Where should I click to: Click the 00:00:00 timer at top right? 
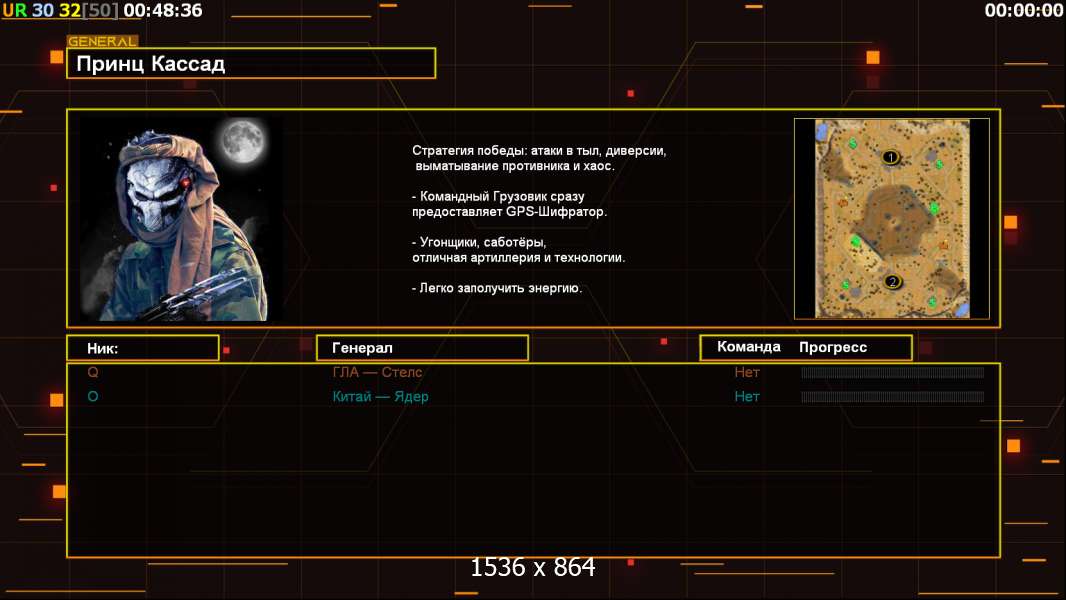1024,10
